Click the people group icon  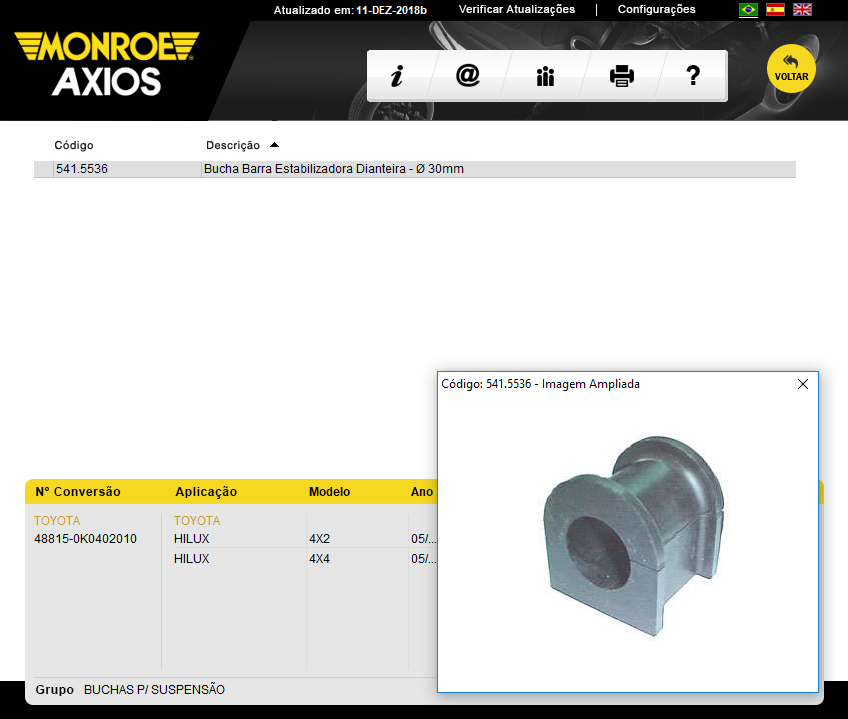pos(545,76)
